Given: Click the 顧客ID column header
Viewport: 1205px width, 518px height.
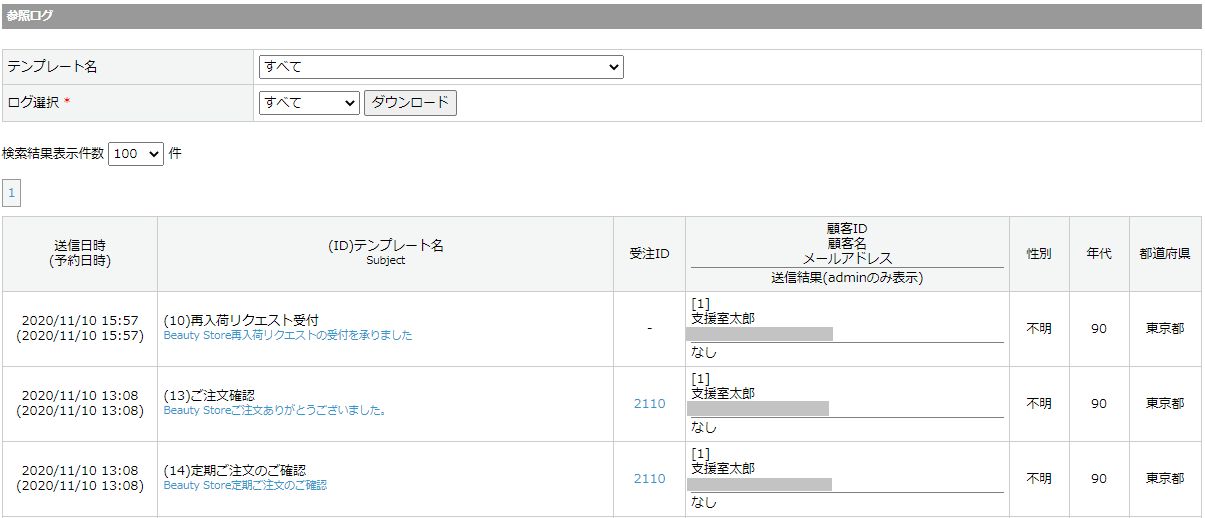Looking at the screenshot, I should (x=847, y=229).
